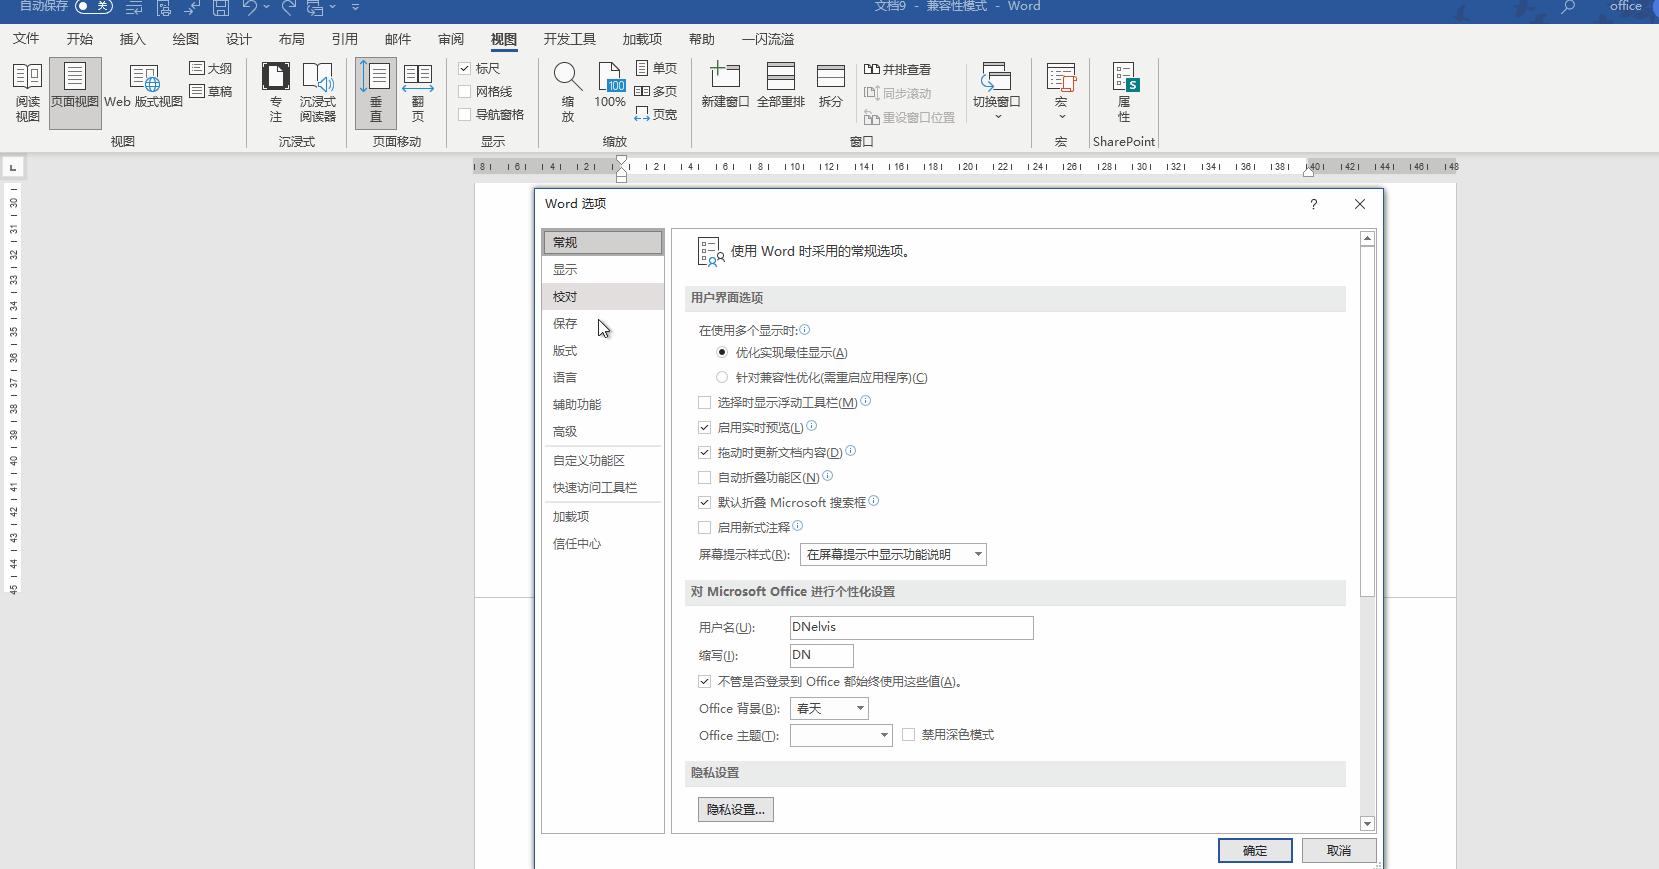This screenshot has width=1659, height=869.
Task: Open the Office 背景(B) dropdown
Action: pyautogui.click(x=829, y=708)
